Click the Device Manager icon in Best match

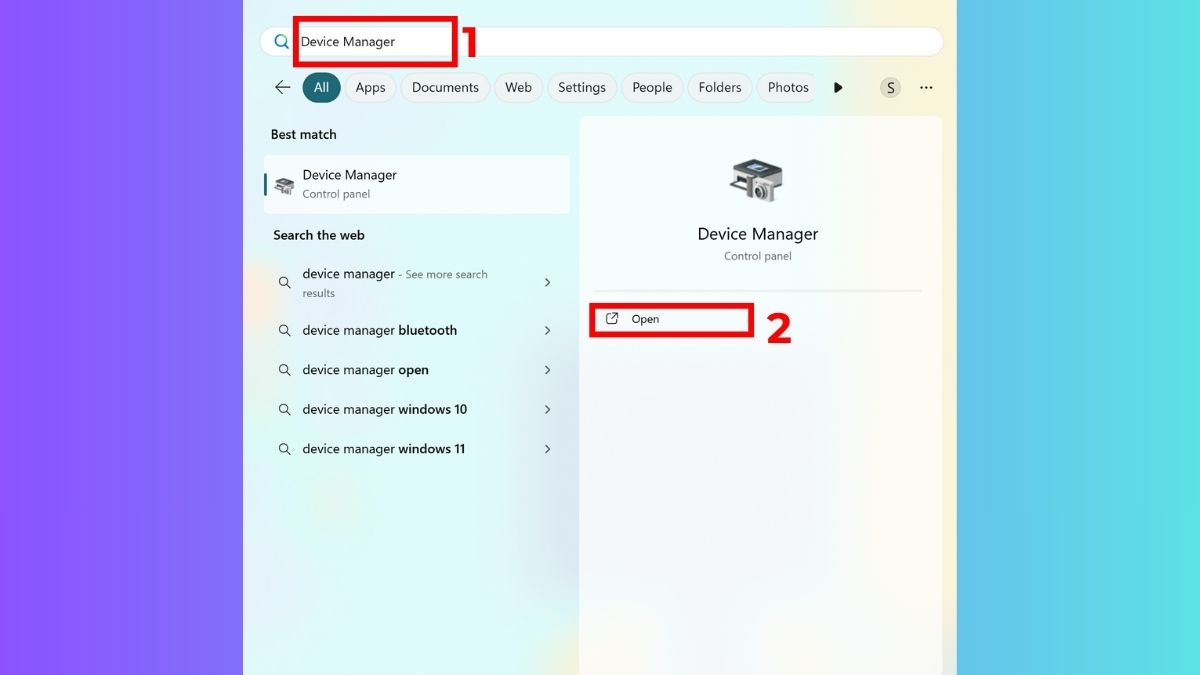tap(284, 184)
